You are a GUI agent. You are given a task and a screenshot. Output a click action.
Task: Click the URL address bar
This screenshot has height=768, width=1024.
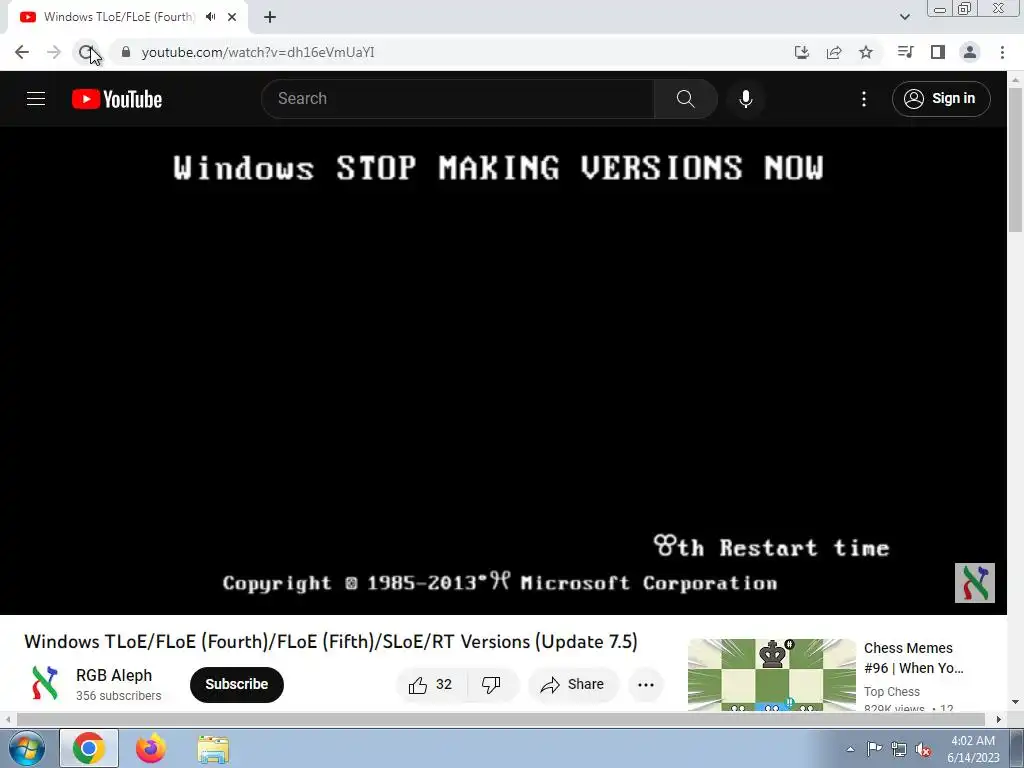(x=451, y=52)
